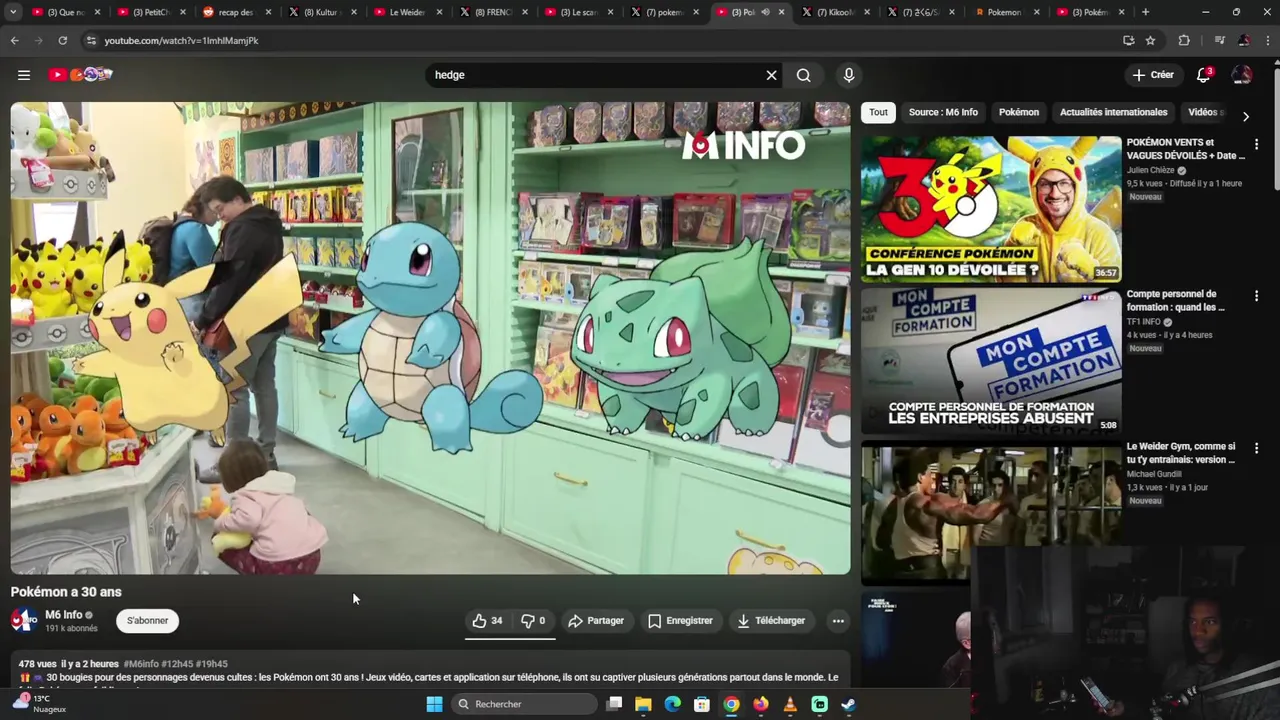
Task: Switch to the Le Weider browser tab
Action: click(406, 12)
